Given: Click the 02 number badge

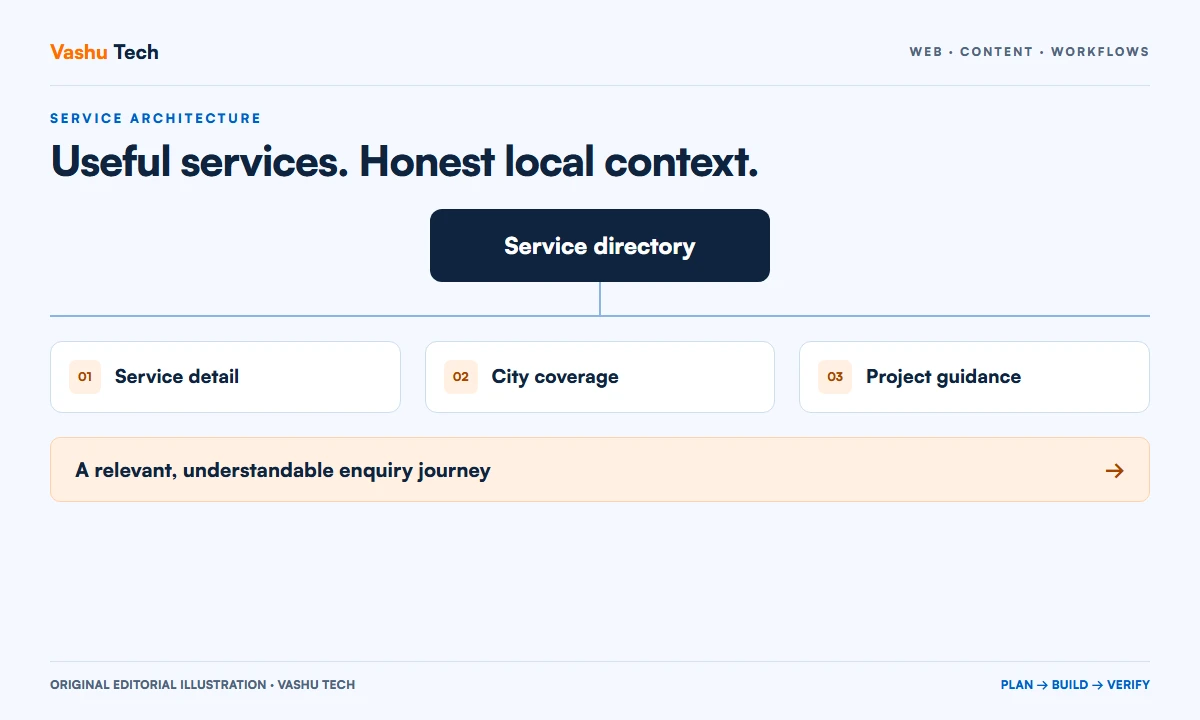Looking at the screenshot, I should [x=461, y=377].
